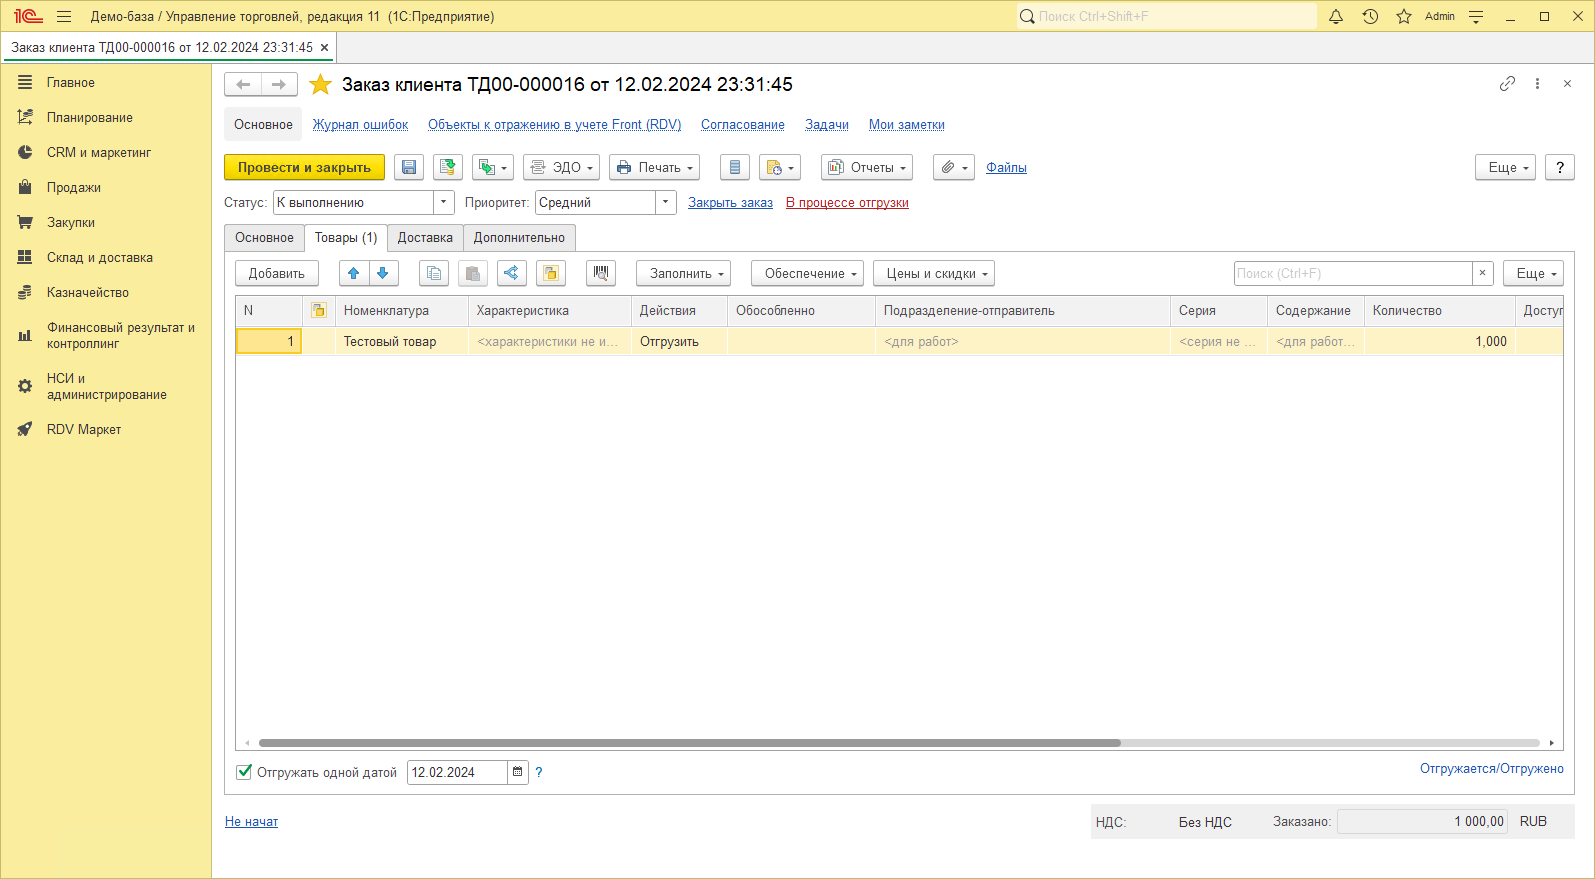Open Продажи section in sidebar

(73, 188)
